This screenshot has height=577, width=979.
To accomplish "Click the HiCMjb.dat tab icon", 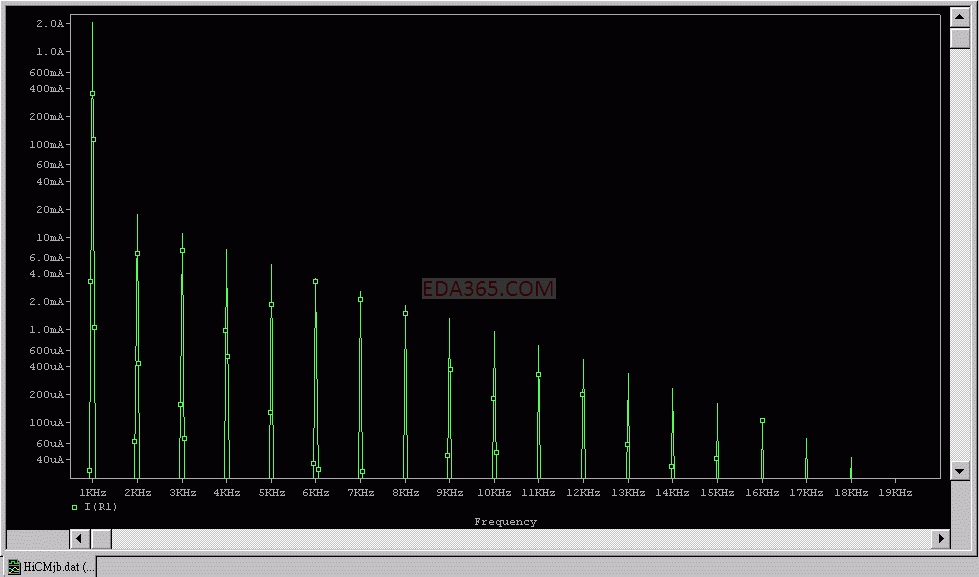I will [x=14, y=567].
